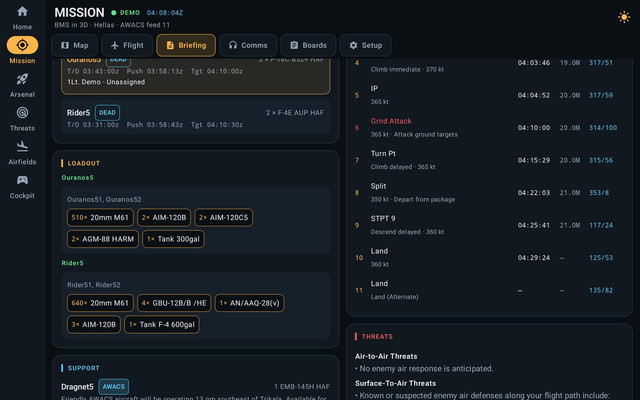Open bearing link 314/100
Image resolution: width=640 pixels, height=400 pixels.
602,128
